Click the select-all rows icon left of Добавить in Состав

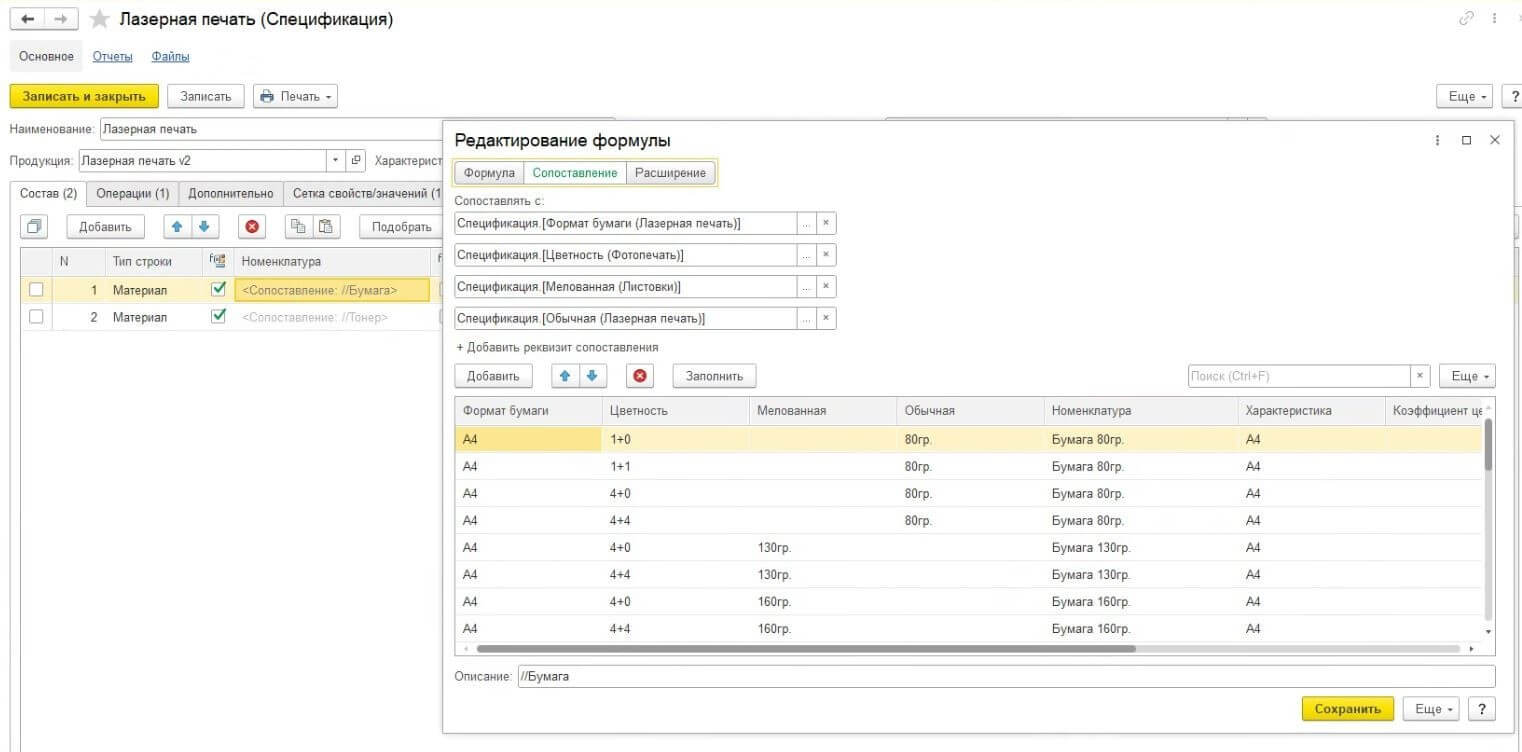pyautogui.click(x=36, y=226)
